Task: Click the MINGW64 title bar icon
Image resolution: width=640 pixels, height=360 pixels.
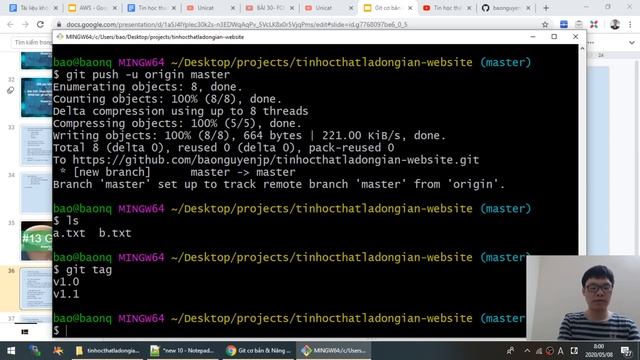Action: (60, 37)
